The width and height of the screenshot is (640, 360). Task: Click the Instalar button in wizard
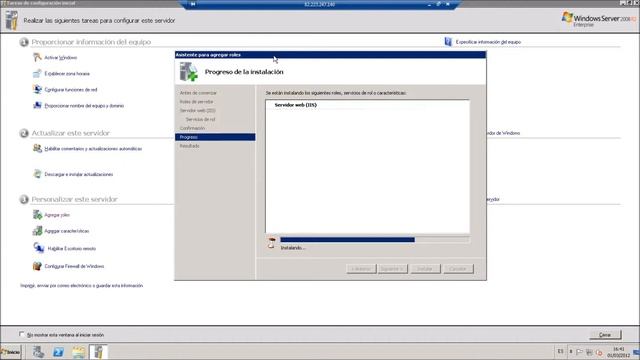[x=425, y=269]
